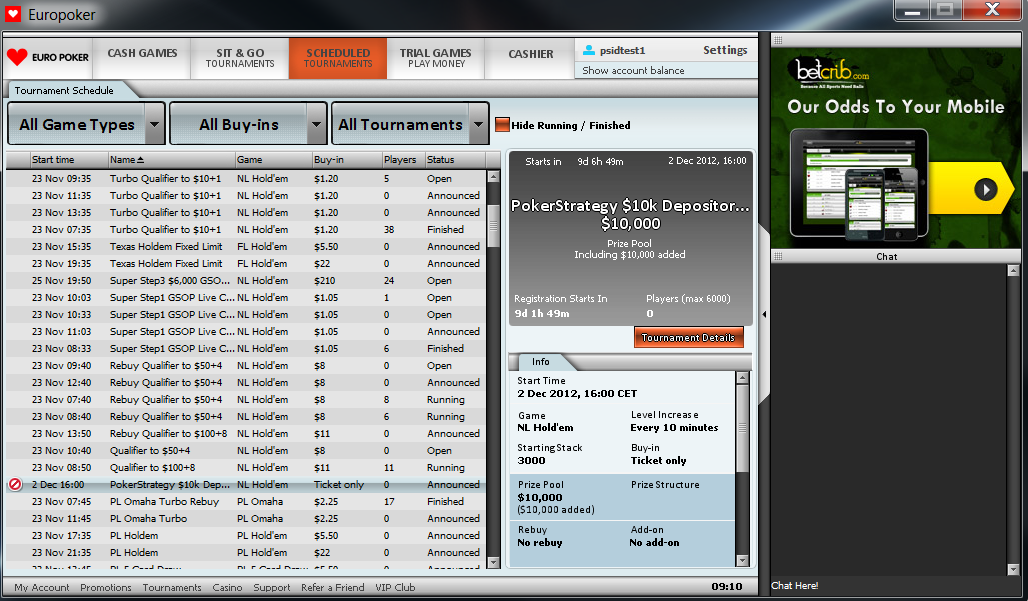Select 23 Nov 09:35 Turbo Qualifier row

246,178
